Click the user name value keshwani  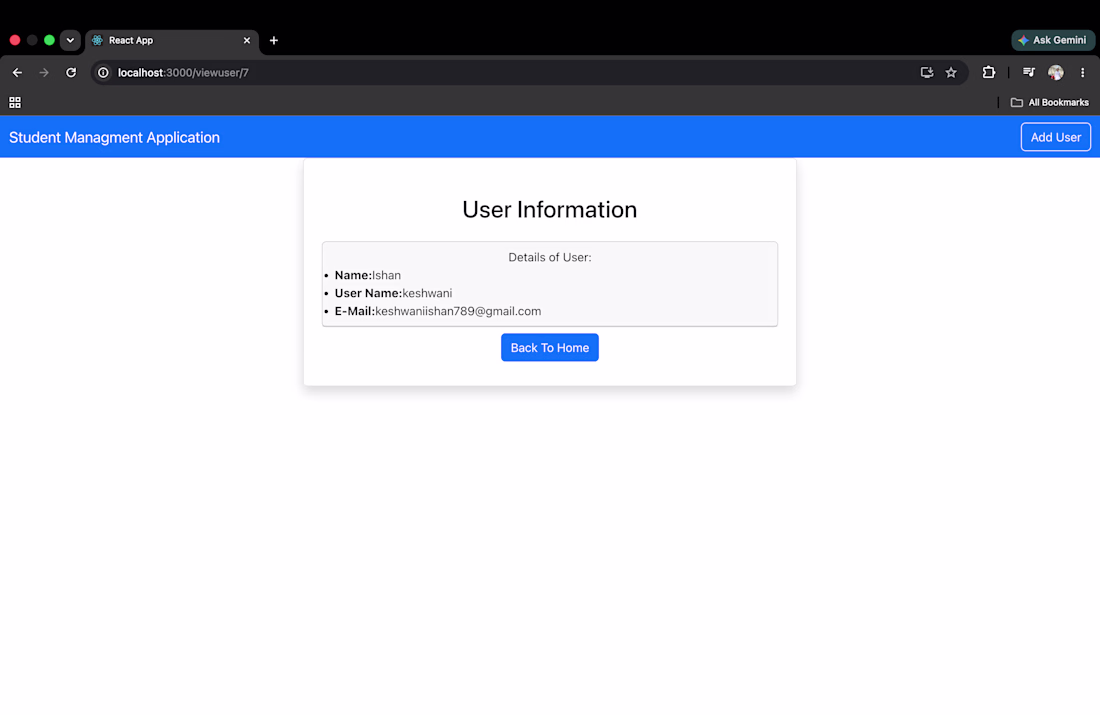tap(427, 293)
